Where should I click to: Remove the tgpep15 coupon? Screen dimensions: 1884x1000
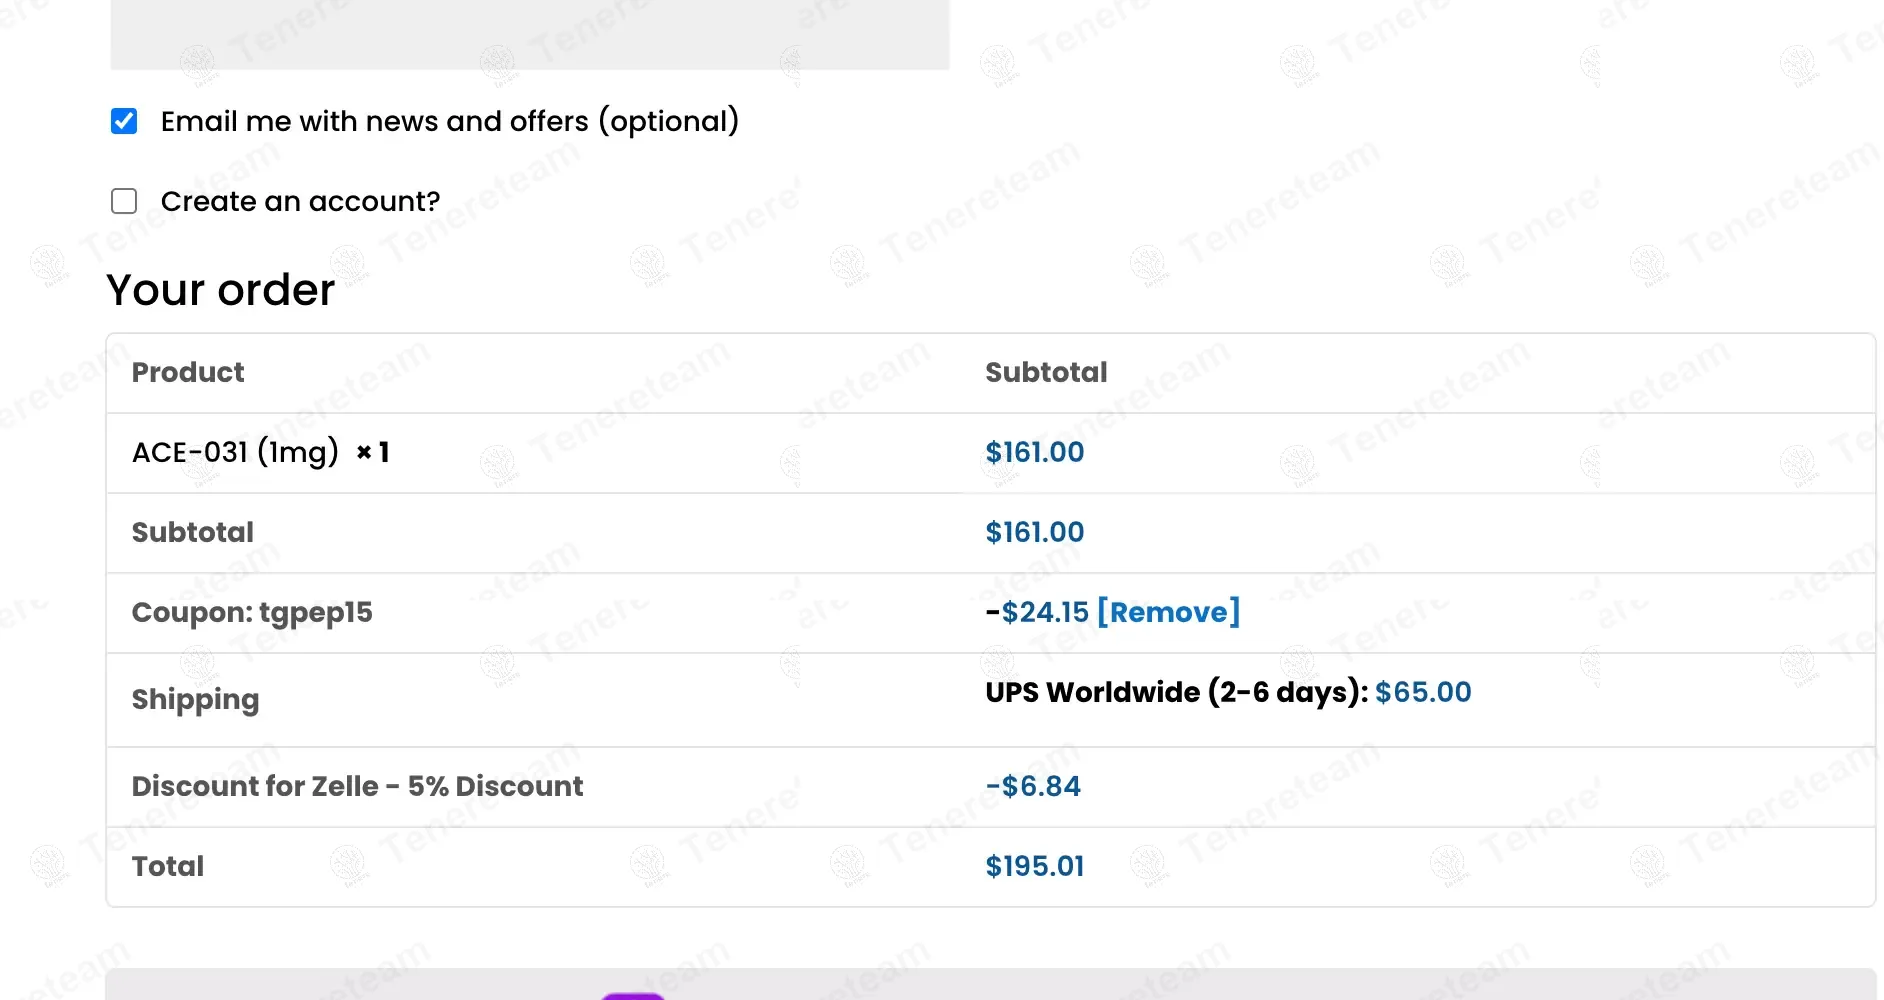pos(1168,612)
